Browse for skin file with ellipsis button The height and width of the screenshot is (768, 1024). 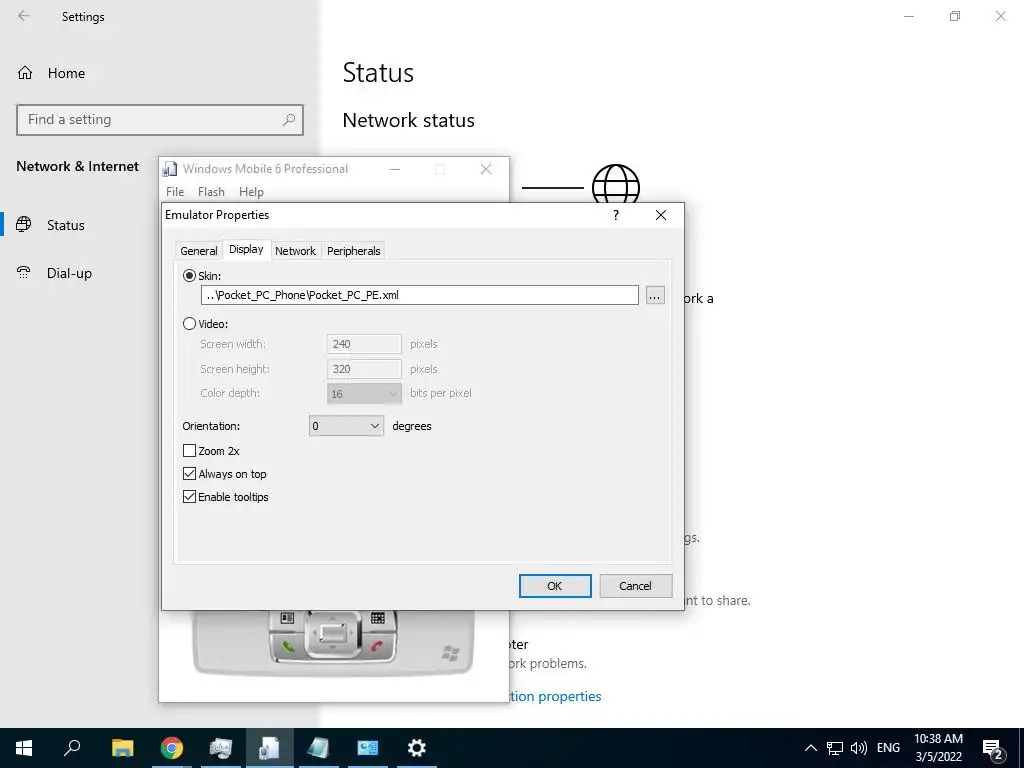point(654,295)
